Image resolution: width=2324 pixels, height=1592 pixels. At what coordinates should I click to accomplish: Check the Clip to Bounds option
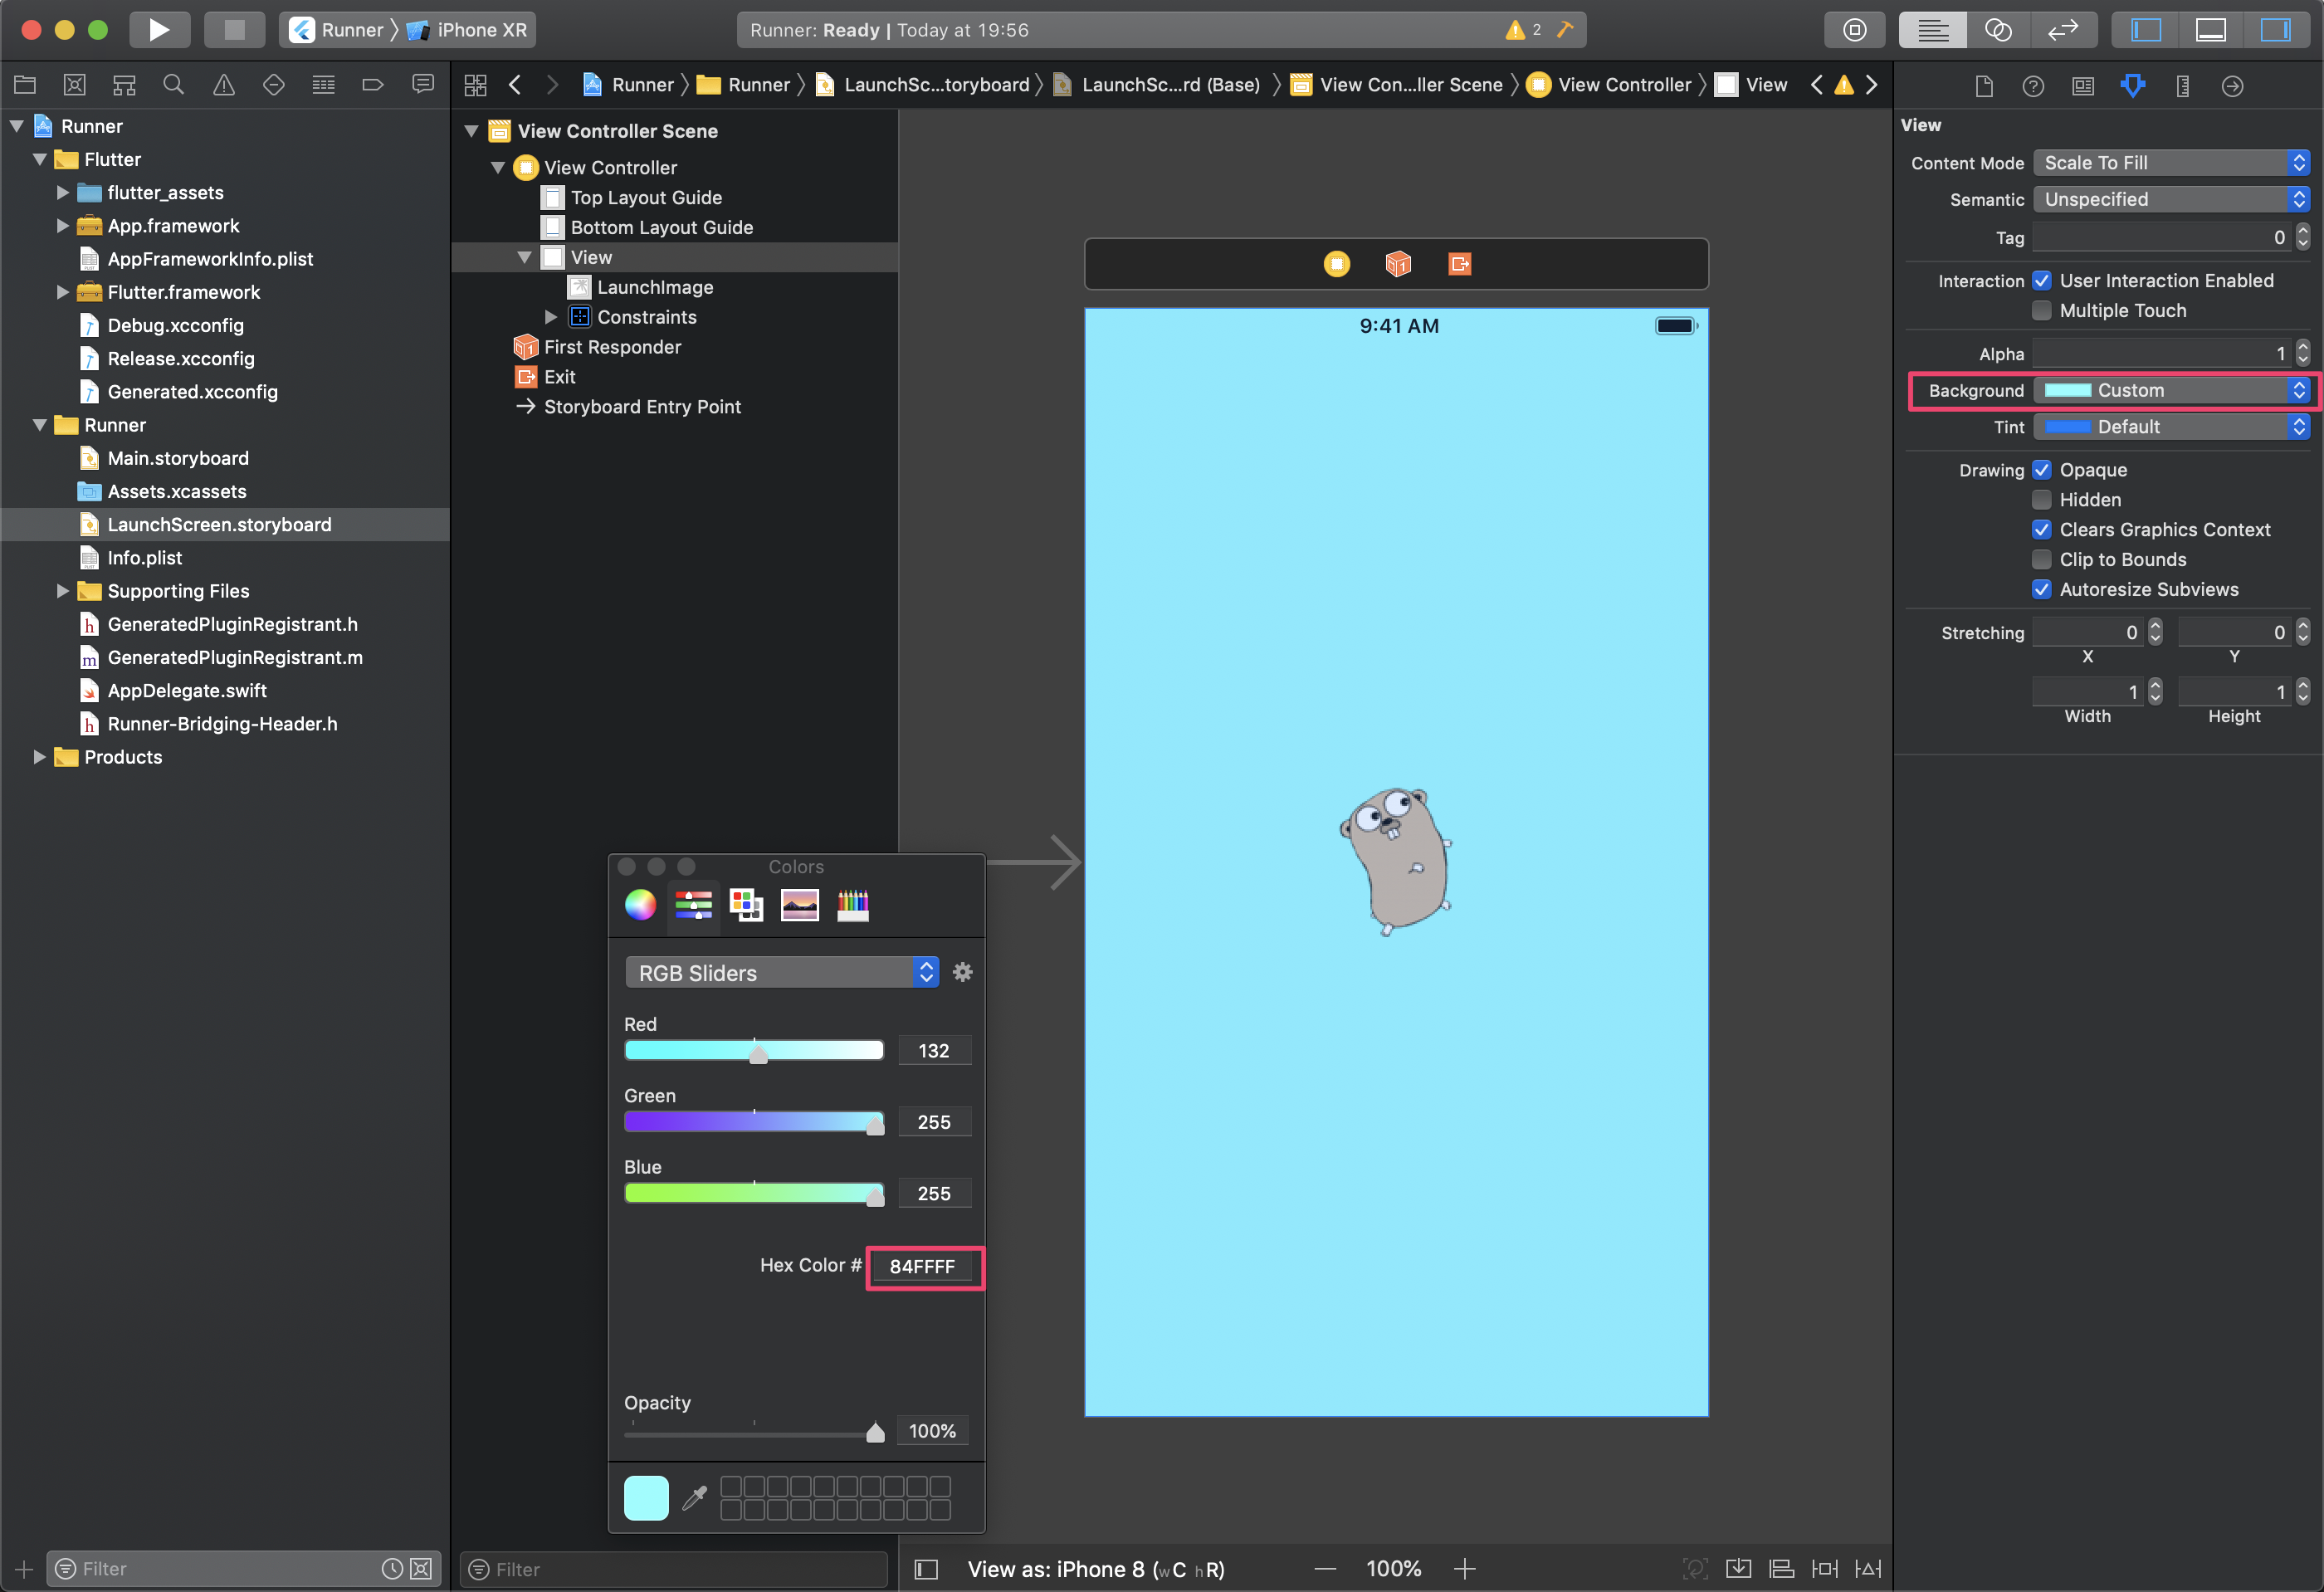point(2042,560)
